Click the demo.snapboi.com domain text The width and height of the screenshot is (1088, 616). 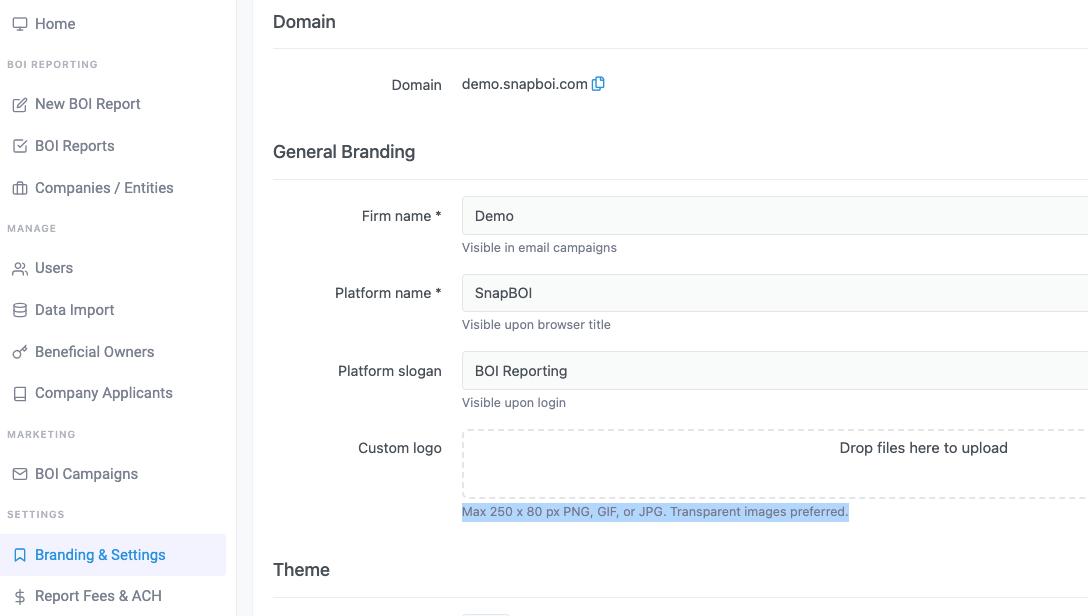point(524,84)
